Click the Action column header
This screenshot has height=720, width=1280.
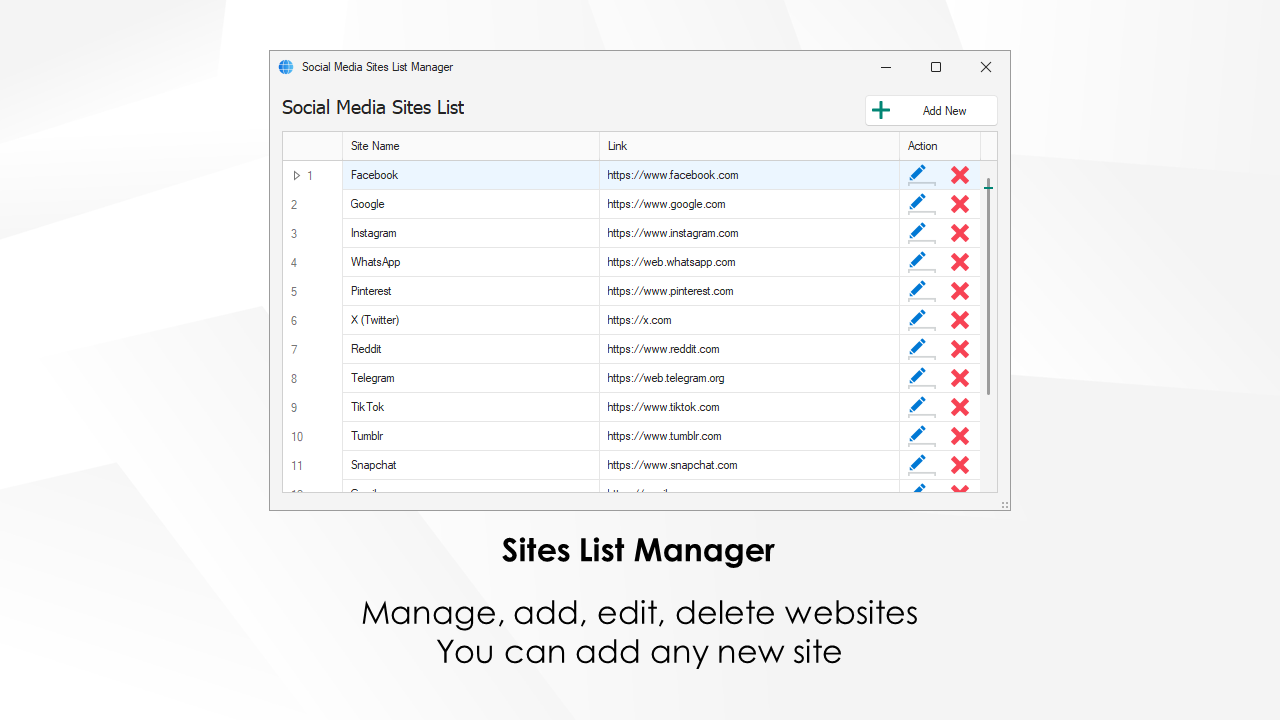coord(940,146)
